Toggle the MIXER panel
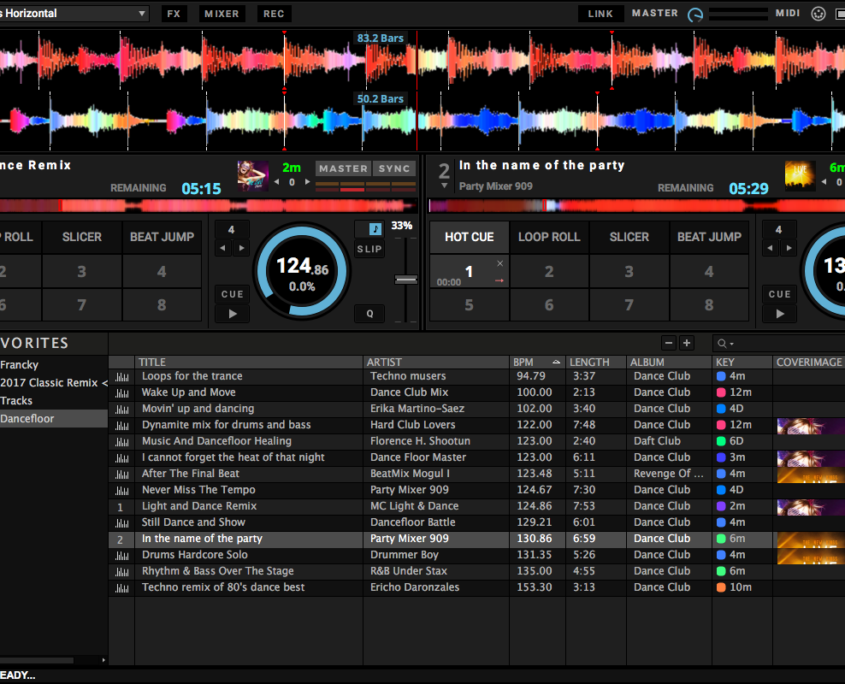The width and height of the screenshot is (845, 684). pyautogui.click(x=221, y=13)
